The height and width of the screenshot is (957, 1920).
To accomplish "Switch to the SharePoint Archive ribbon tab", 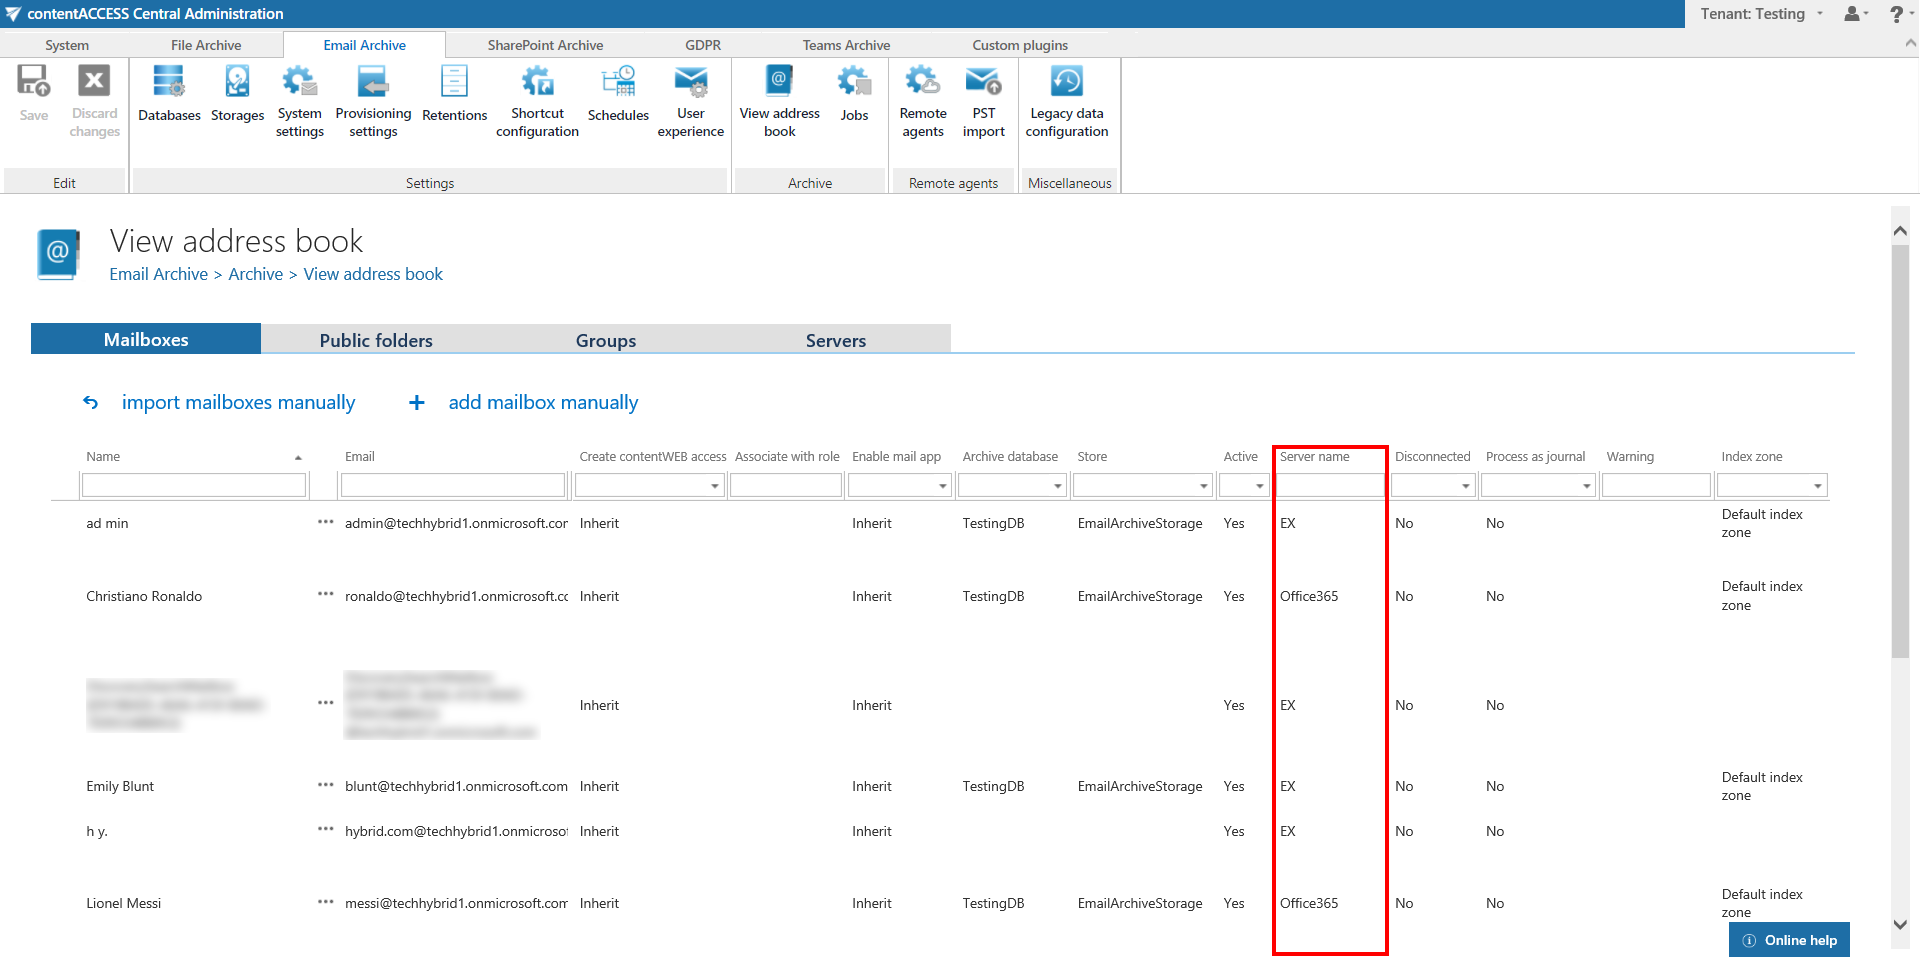I will tap(545, 45).
